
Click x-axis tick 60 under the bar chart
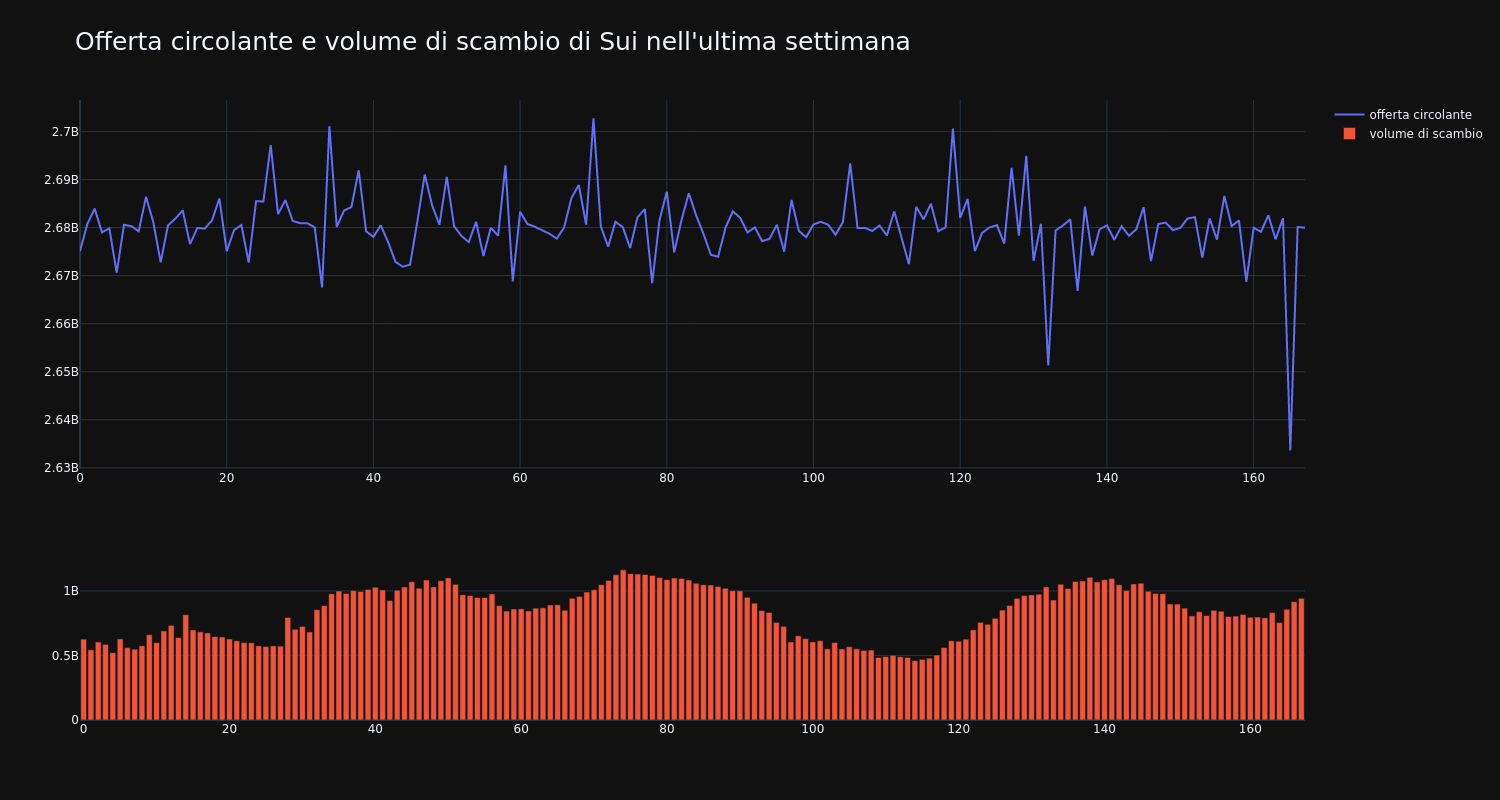521,730
